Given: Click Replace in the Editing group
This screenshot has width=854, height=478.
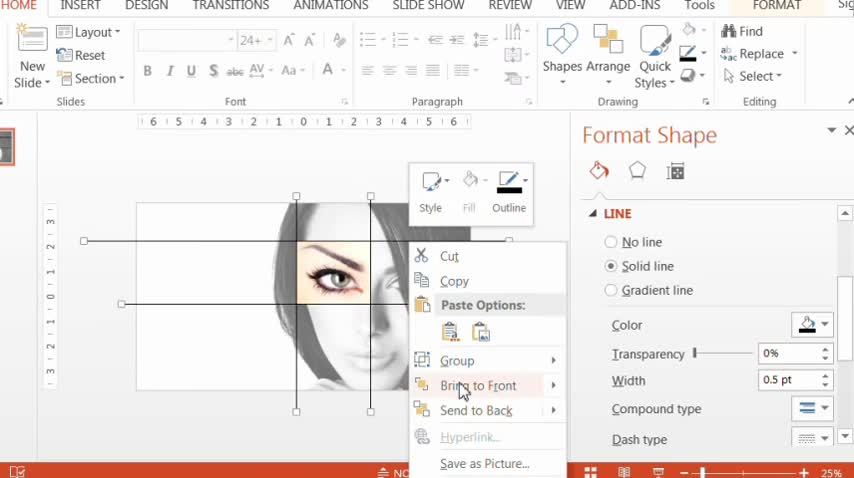Looking at the screenshot, I should click(x=753, y=53).
